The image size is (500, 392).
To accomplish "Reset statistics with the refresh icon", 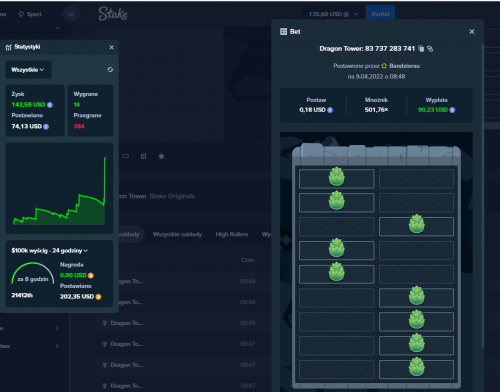I will [110, 69].
